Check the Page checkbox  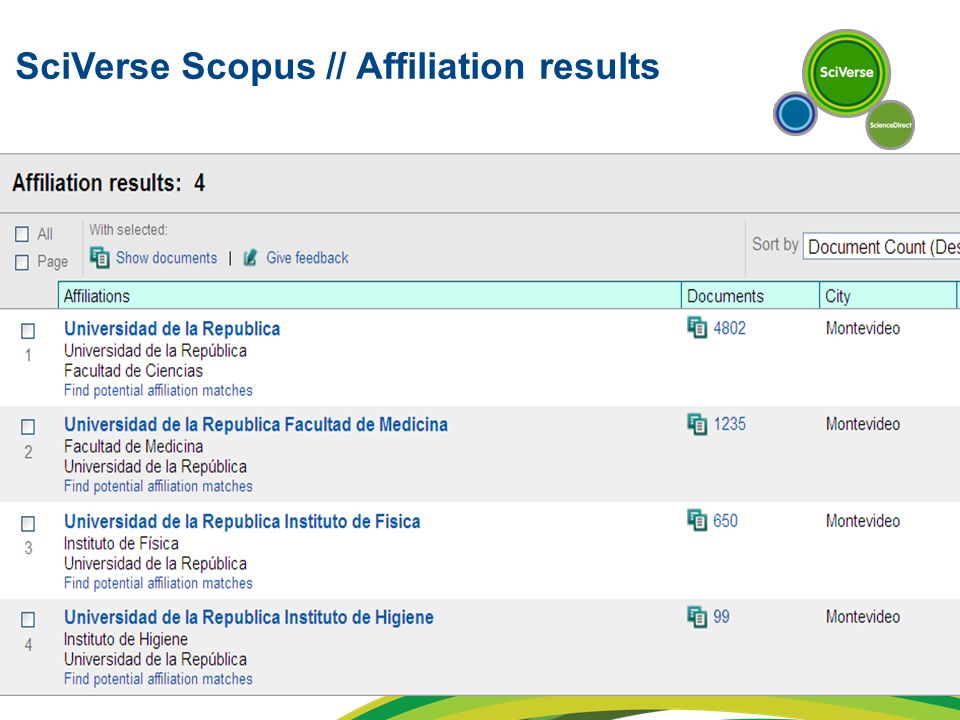point(22,262)
